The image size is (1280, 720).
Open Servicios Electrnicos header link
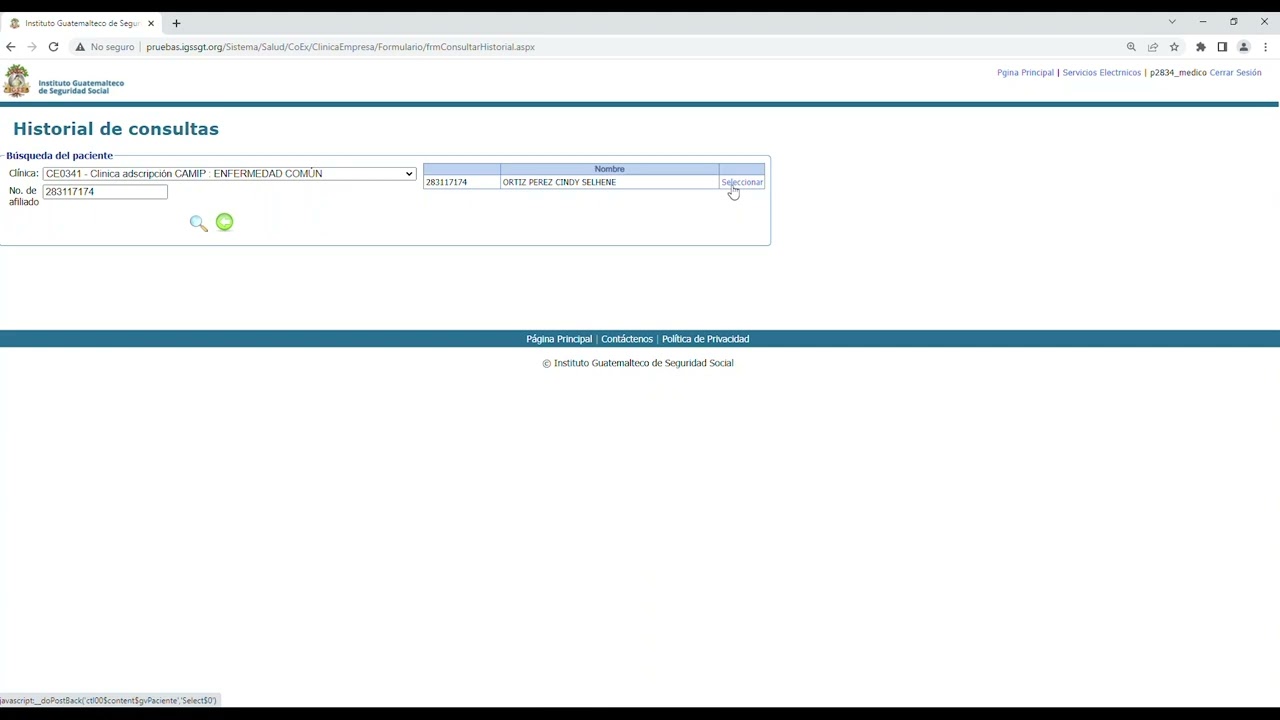click(1101, 73)
